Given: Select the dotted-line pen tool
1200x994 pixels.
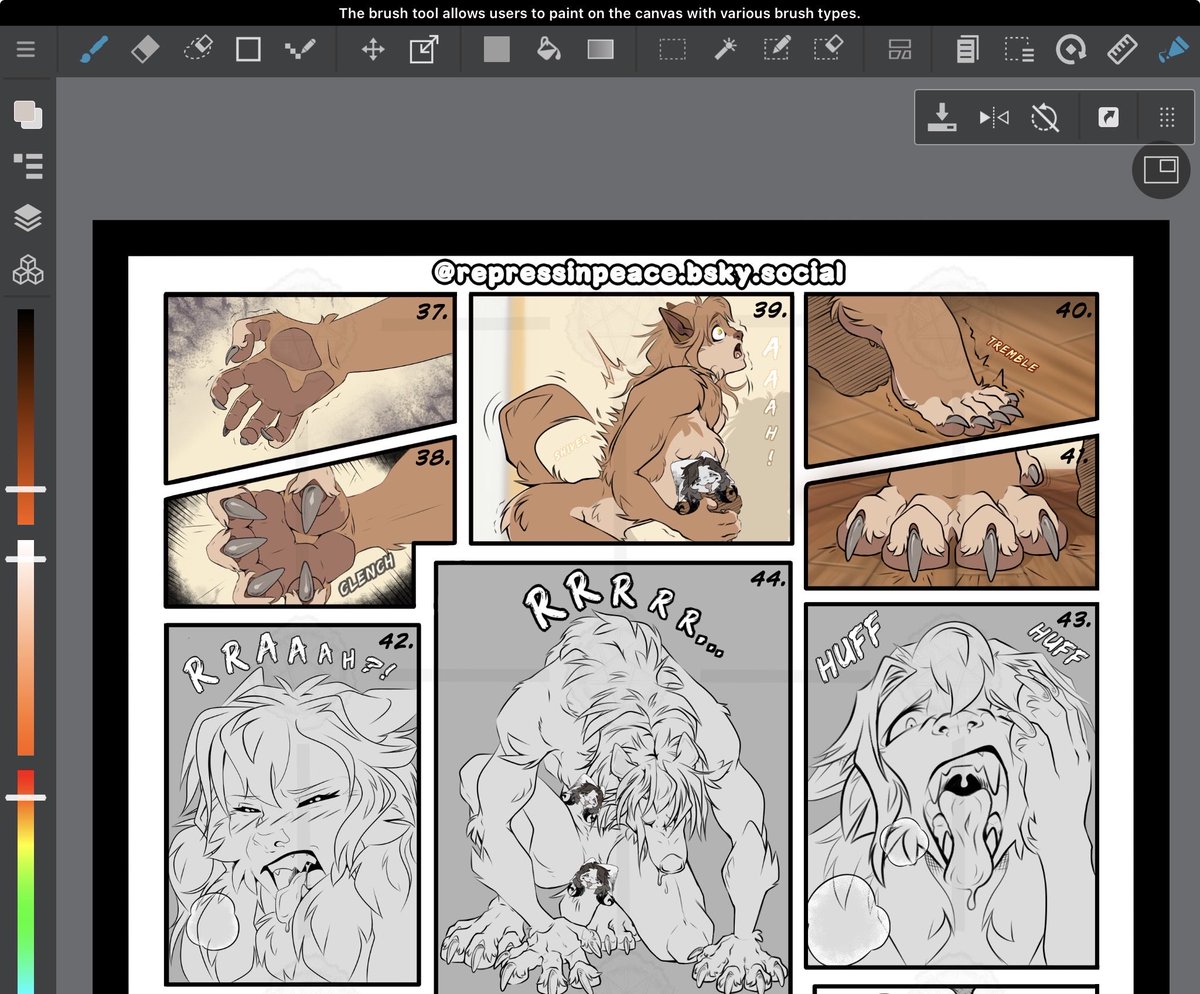Looking at the screenshot, I should click(x=300, y=49).
